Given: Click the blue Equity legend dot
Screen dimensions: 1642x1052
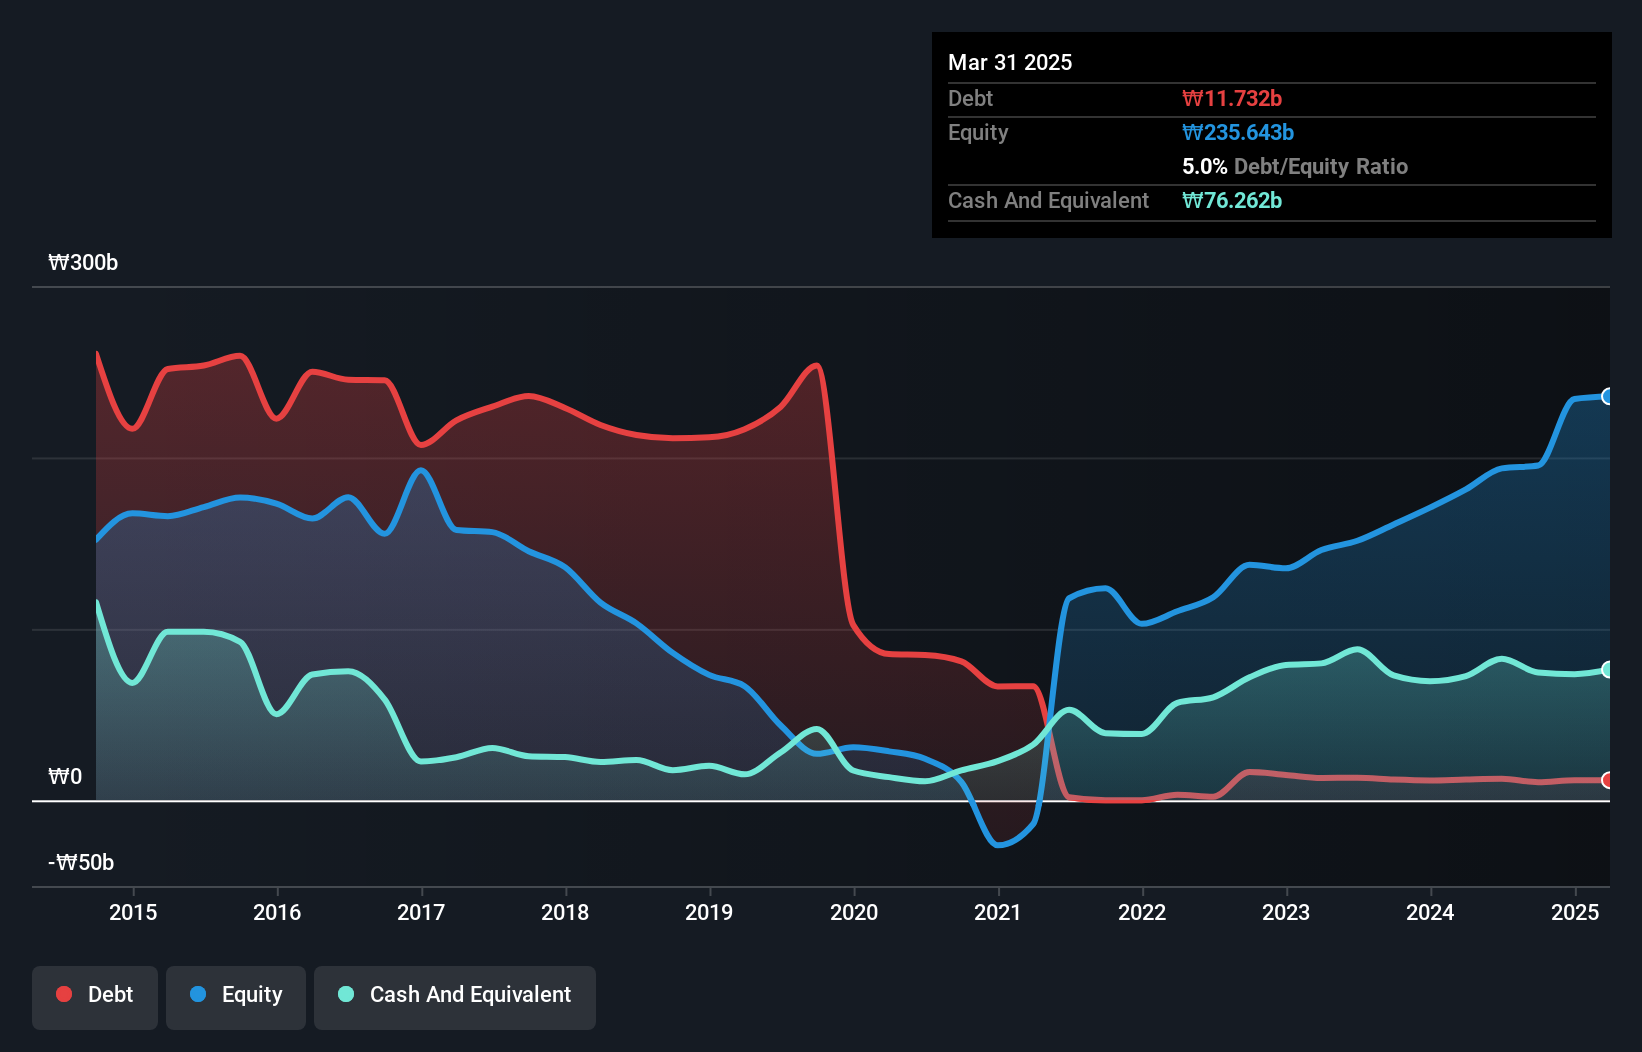Looking at the screenshot, I should coord(198,994).
